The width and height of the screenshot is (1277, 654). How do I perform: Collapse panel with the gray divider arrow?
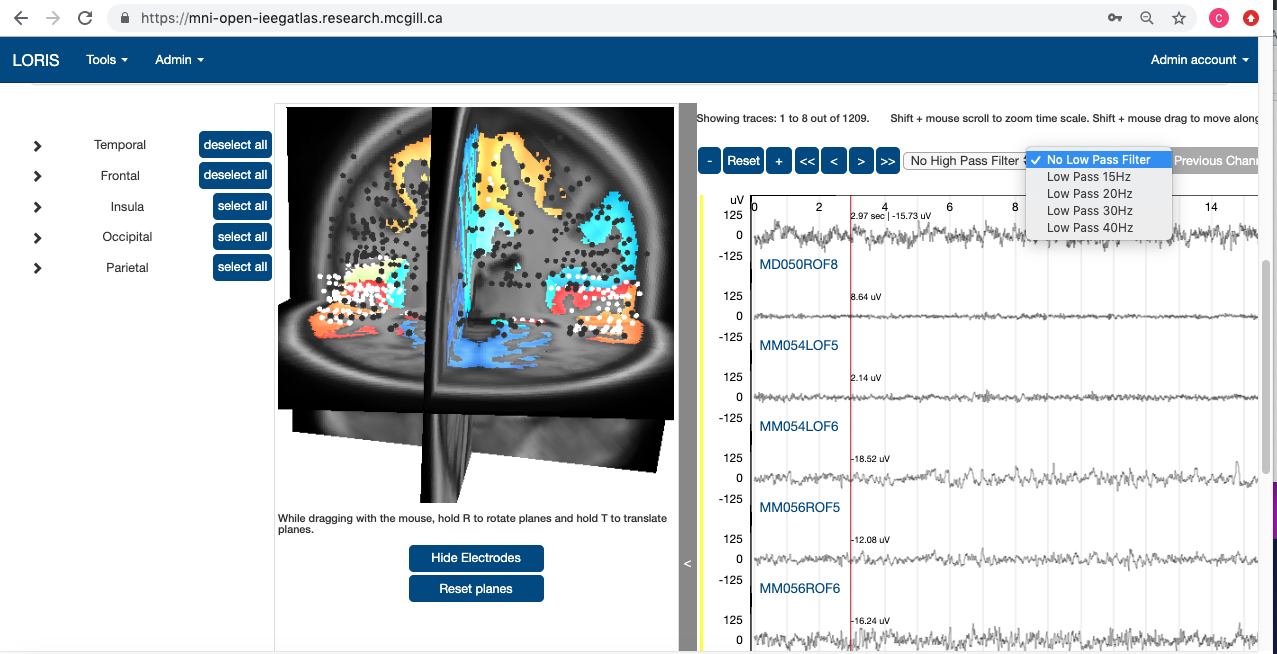[687, 564]
